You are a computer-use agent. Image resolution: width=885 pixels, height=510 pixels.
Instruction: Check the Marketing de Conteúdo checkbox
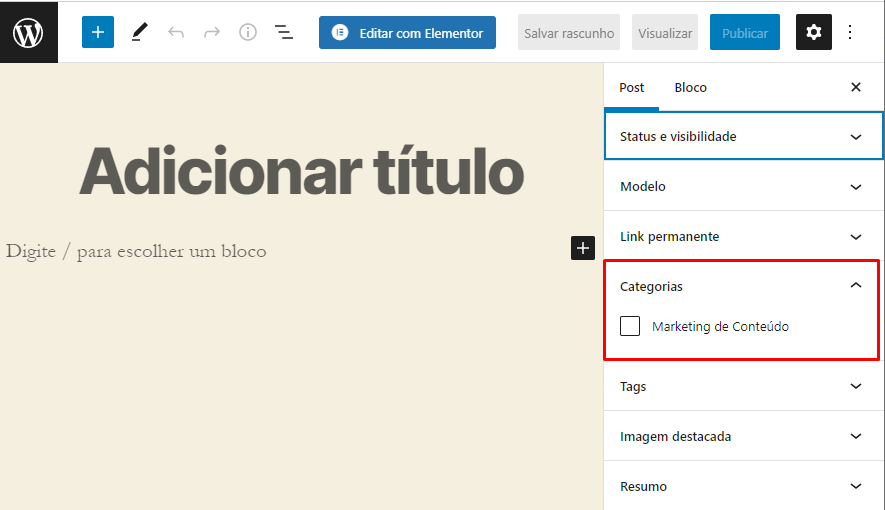pyautogui.click(x=630, y=326)
